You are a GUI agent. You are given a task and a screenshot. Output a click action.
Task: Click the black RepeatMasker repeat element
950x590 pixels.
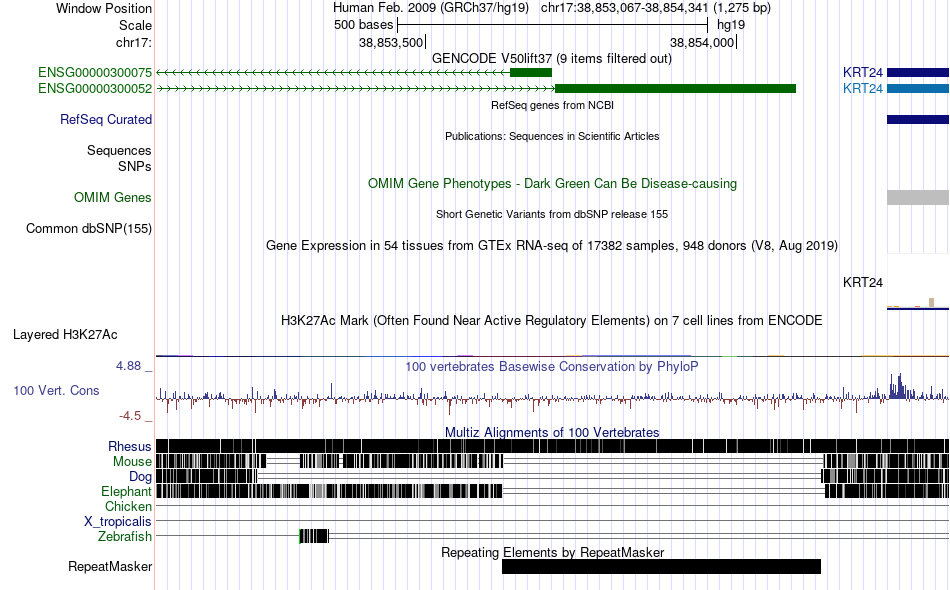tap(662, 566)
